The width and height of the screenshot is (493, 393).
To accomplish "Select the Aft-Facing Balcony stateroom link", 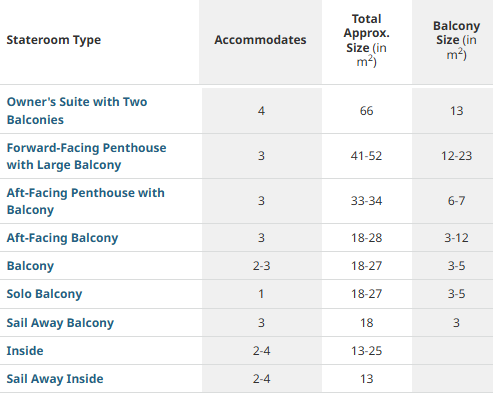I will click(62, 238).
